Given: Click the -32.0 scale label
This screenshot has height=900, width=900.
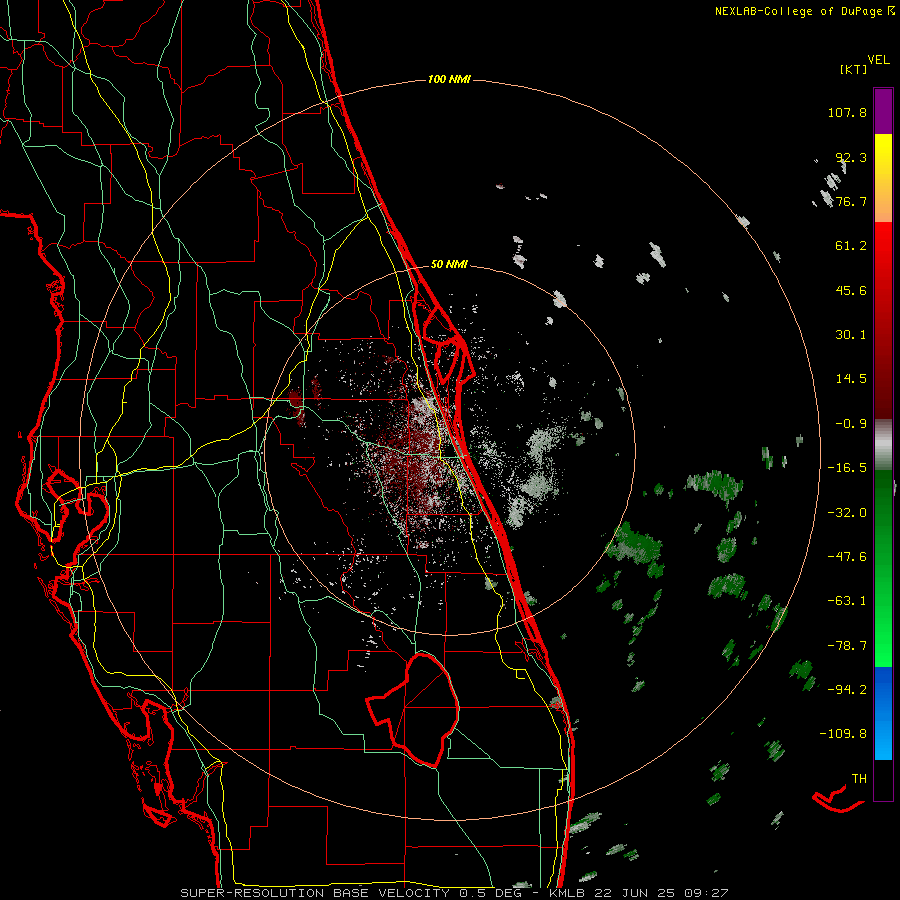Looking at the screenshot, I should (847, 513).
